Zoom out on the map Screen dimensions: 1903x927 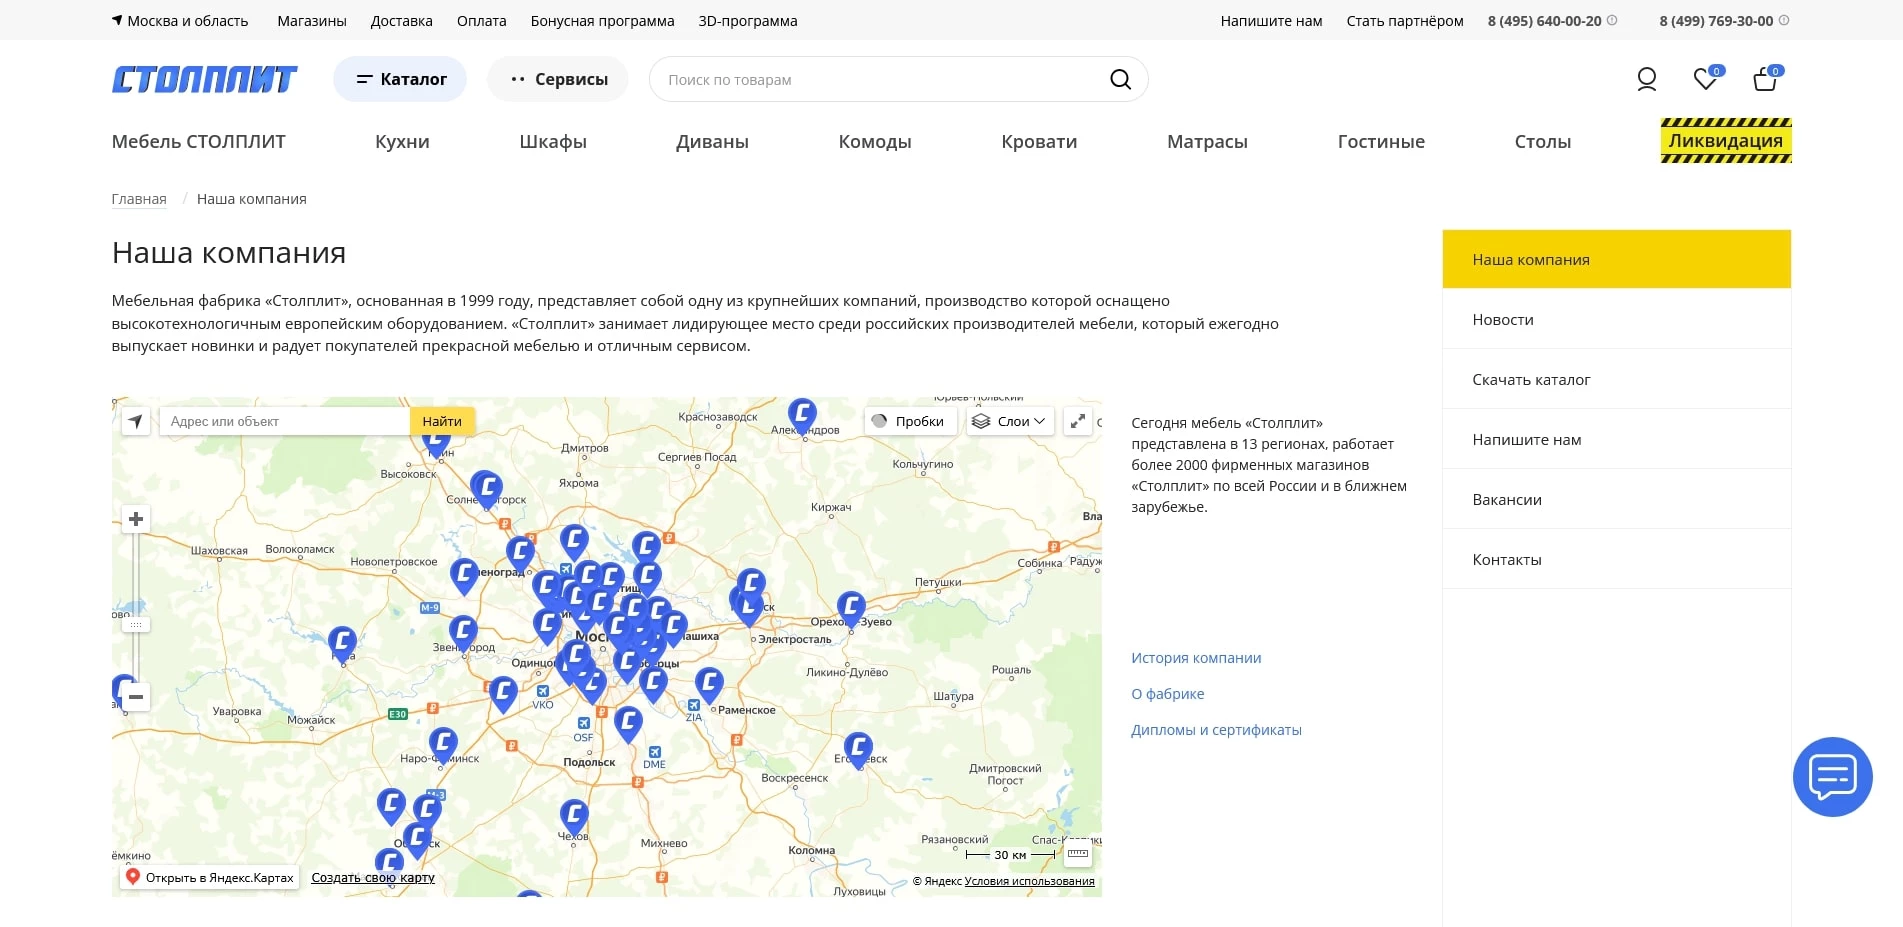coord(136,697)
